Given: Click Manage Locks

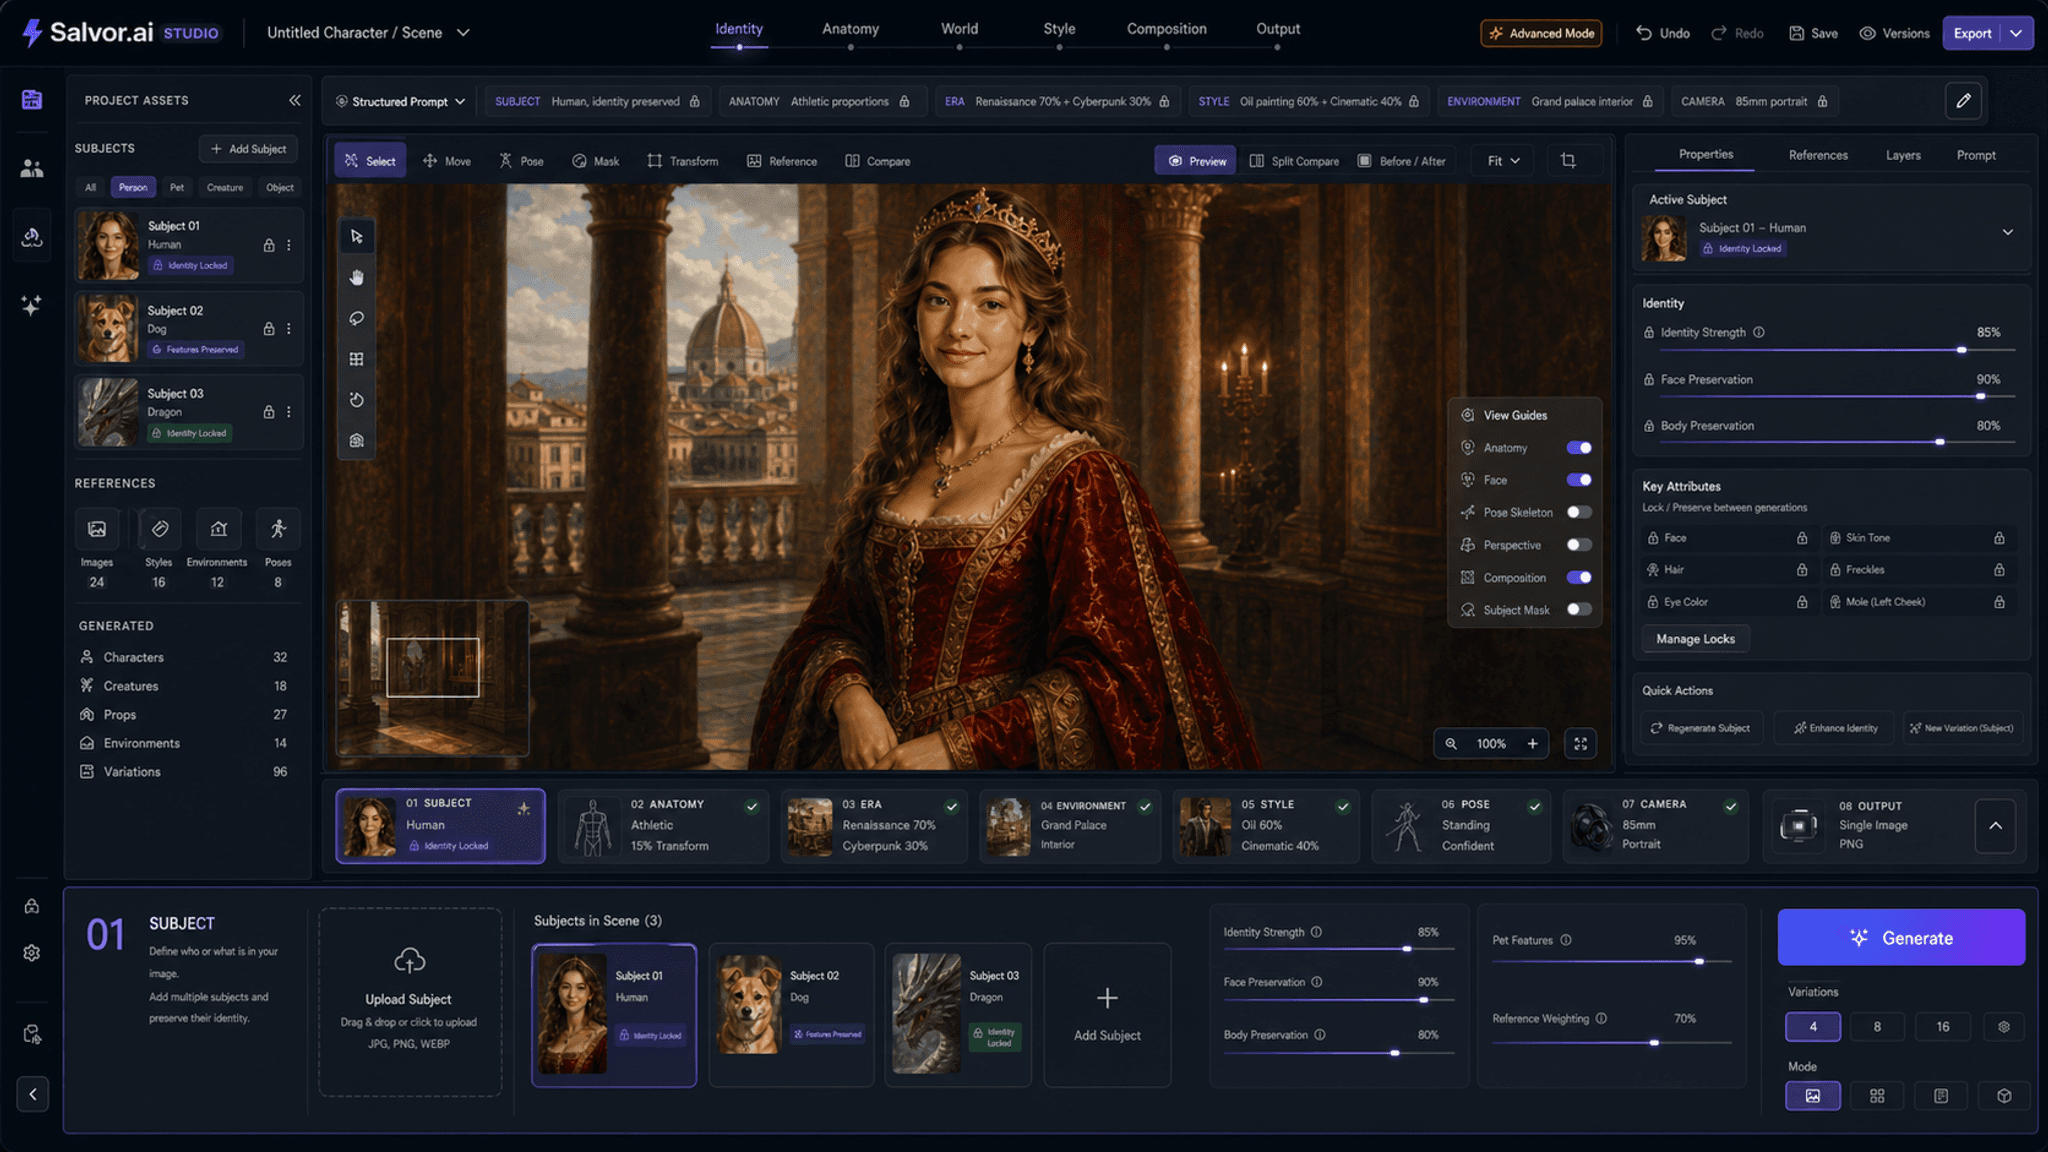Looking at the screenshot, I should click(x=1695, y=639).
